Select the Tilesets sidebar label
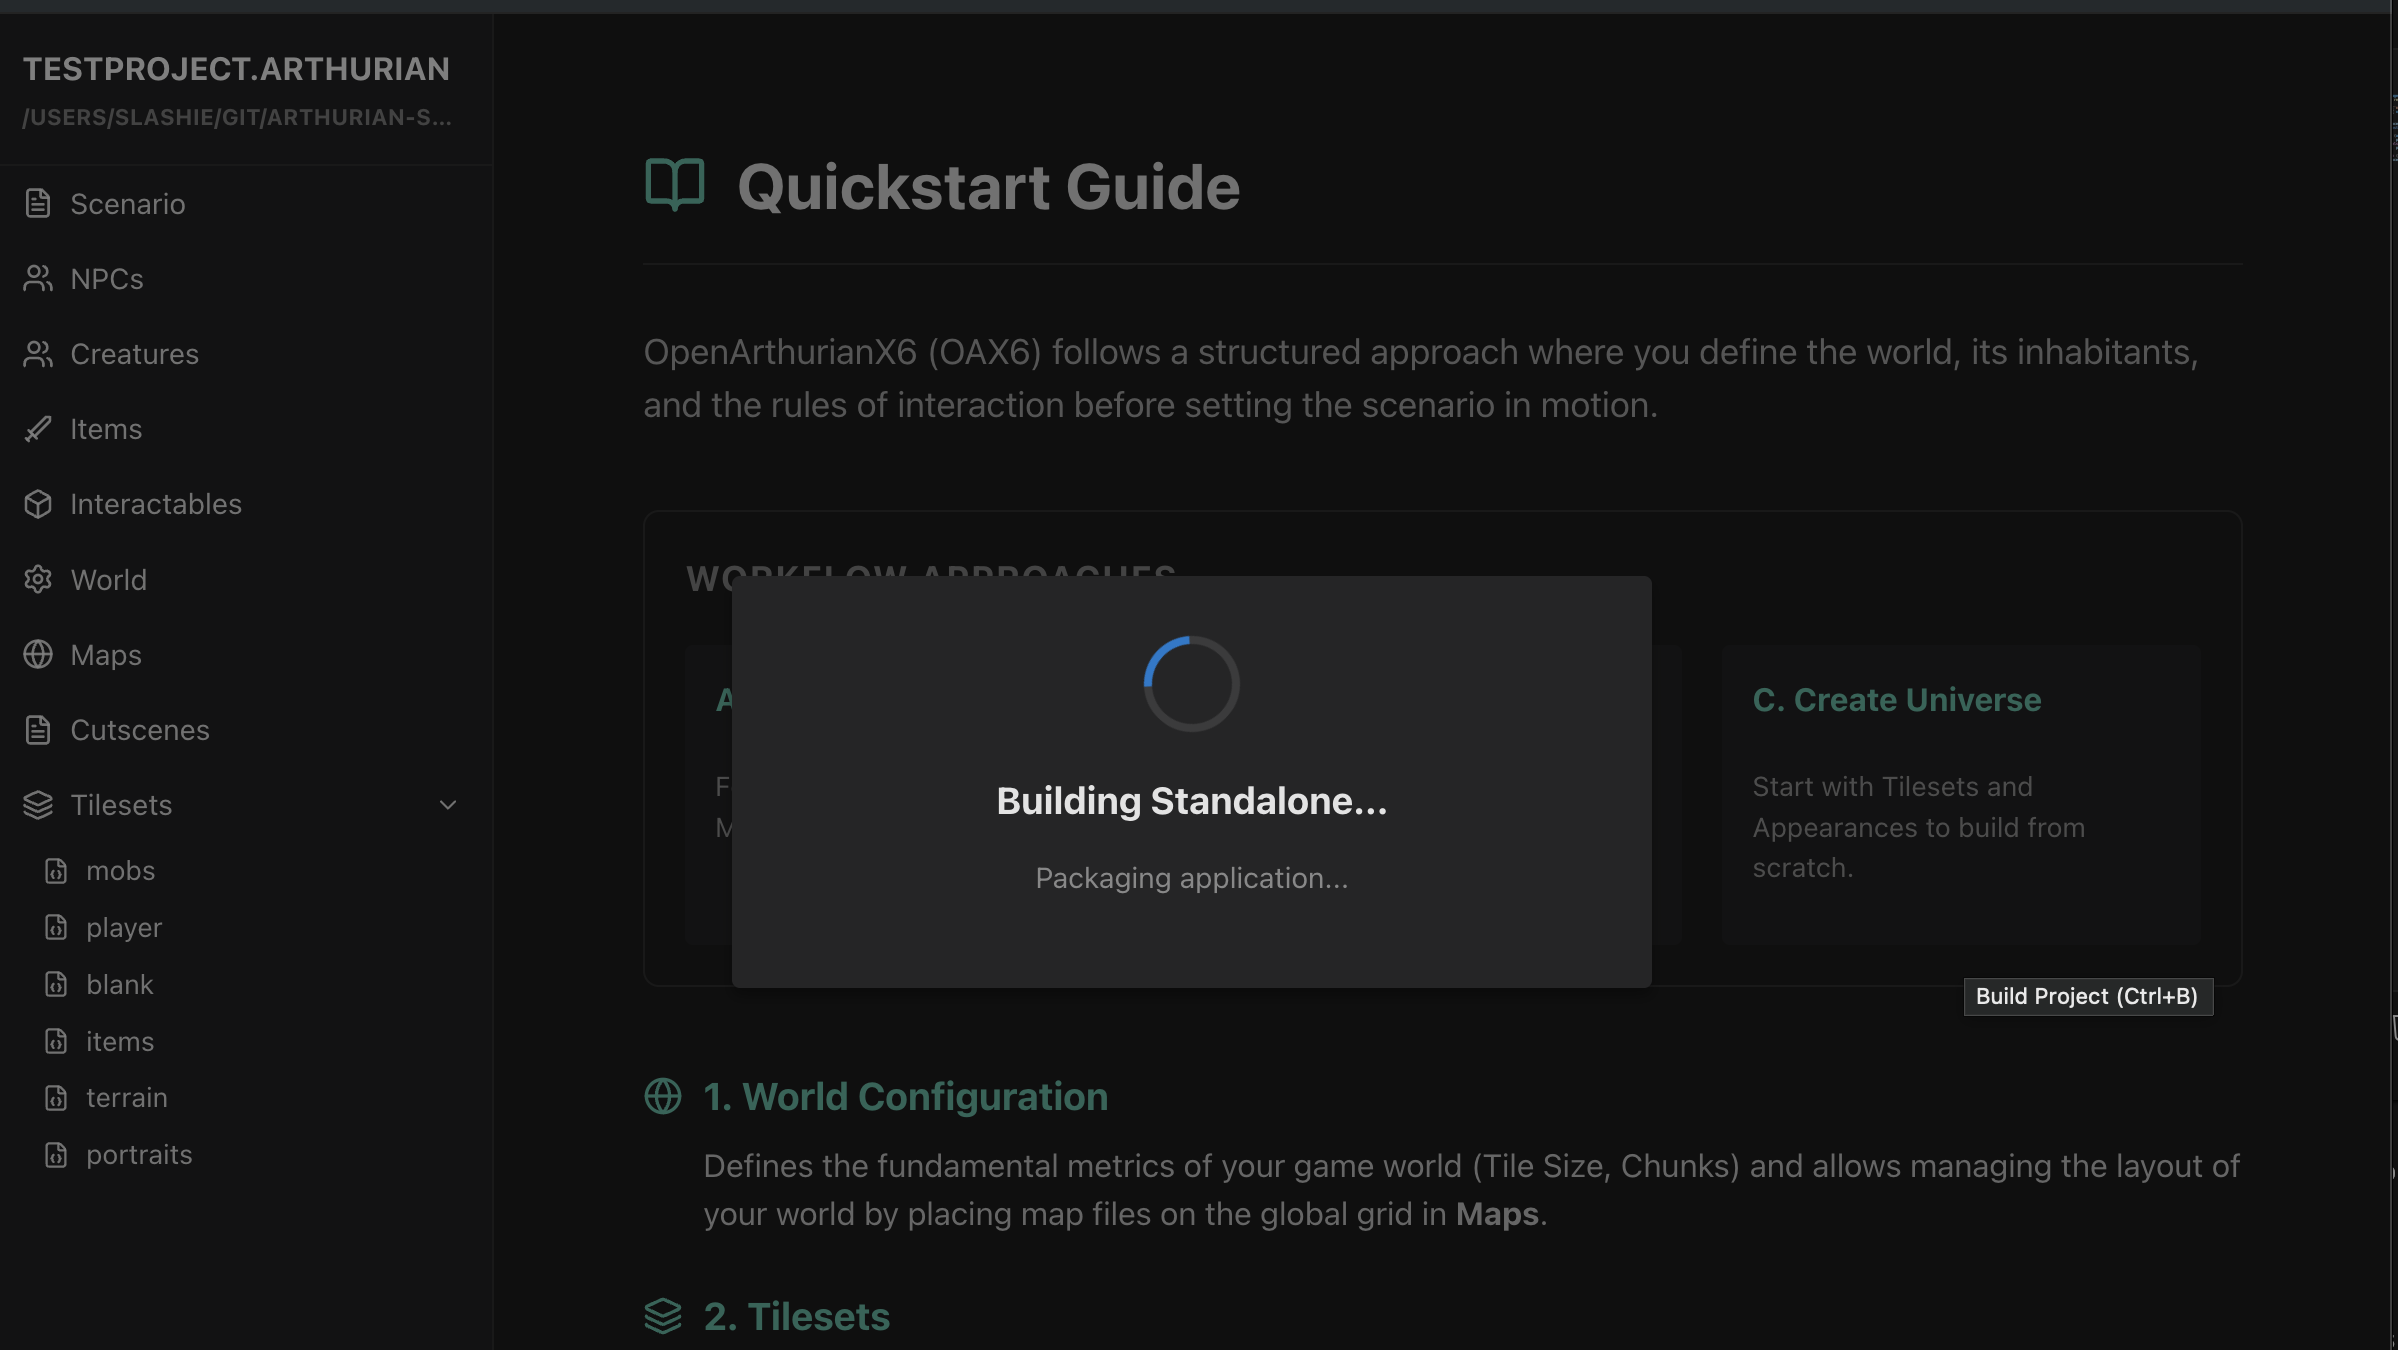This screenshot has width=2398, height=1350. click(x=121, y=805)
